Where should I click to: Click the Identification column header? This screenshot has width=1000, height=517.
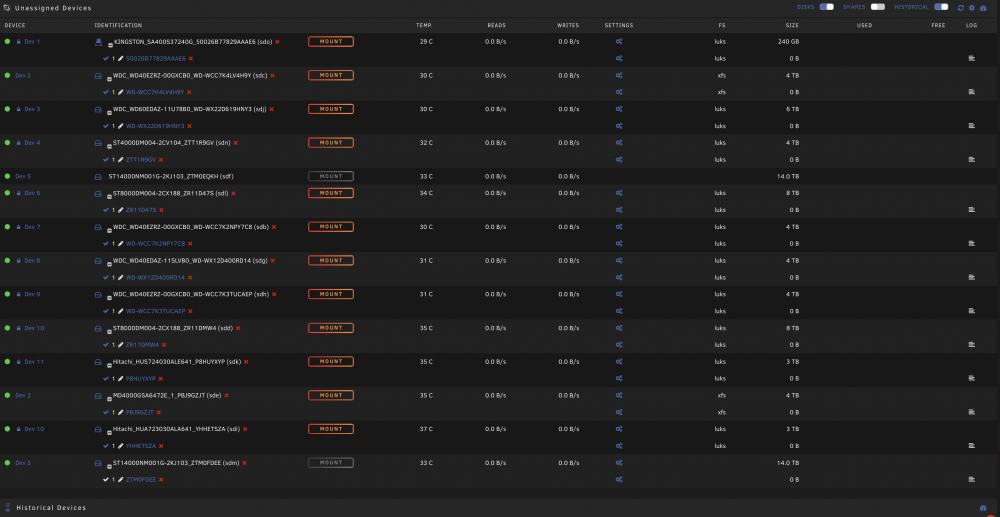click(118, 25)
